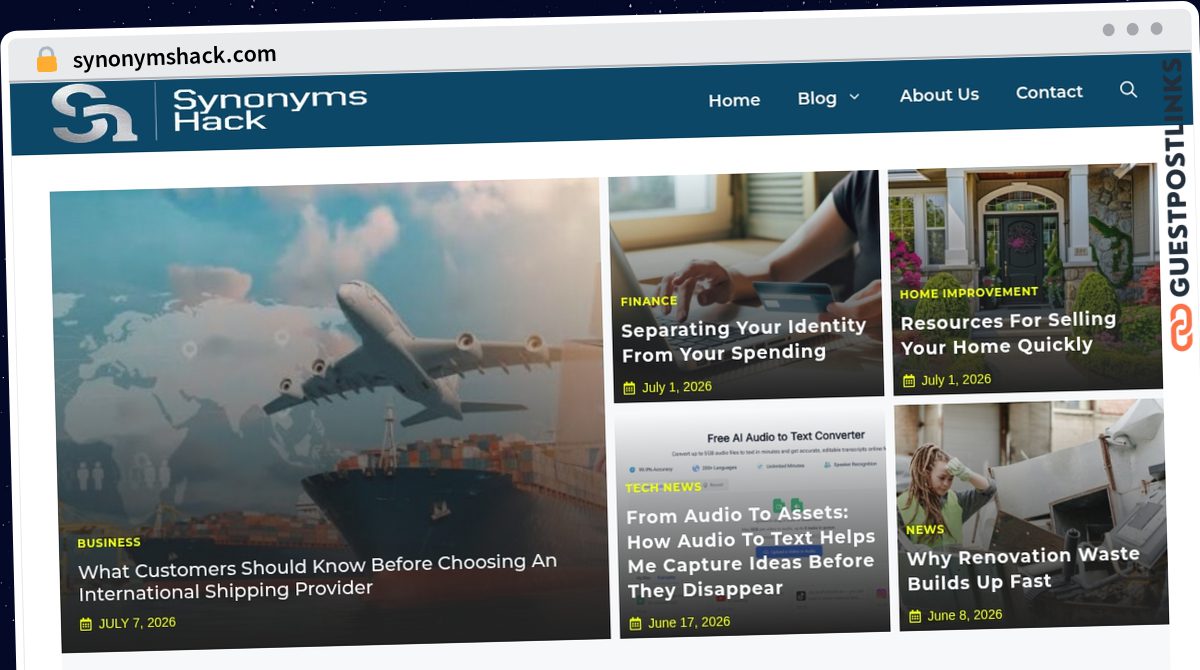
Task: Expand the Blog menu chevron
Action: click(854, 97)
